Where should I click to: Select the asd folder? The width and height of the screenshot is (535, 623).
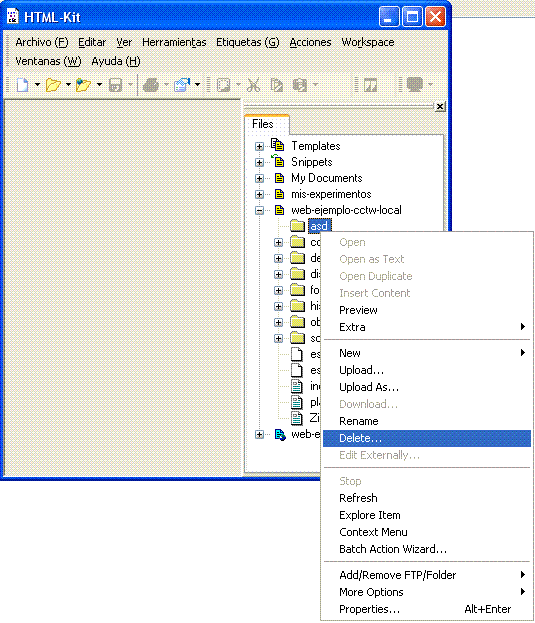pyautogui.click(x=319, y=226)
